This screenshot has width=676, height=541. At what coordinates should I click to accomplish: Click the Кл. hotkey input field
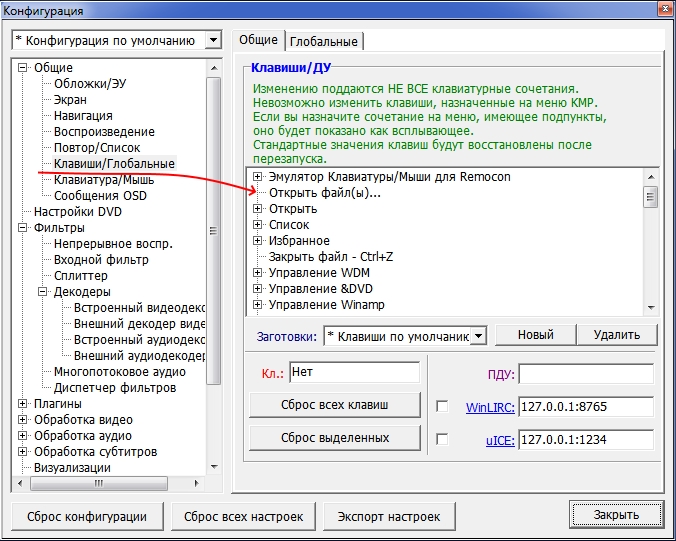tap(354, 373)
